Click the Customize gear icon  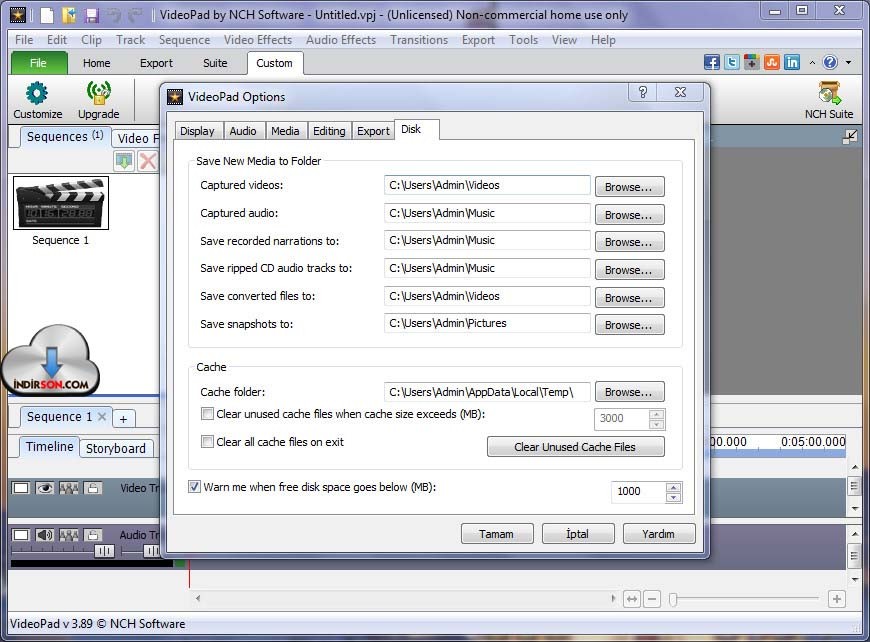point(37,93)
